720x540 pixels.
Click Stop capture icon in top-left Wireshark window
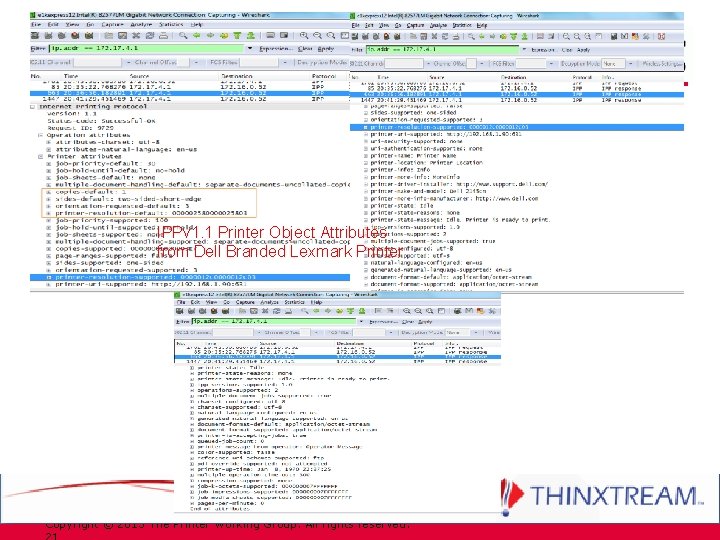point(75,35)
